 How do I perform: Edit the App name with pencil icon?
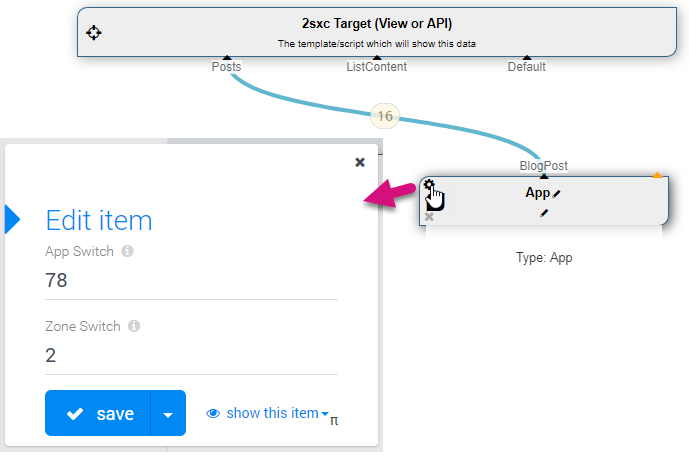(x=556, y=194)
